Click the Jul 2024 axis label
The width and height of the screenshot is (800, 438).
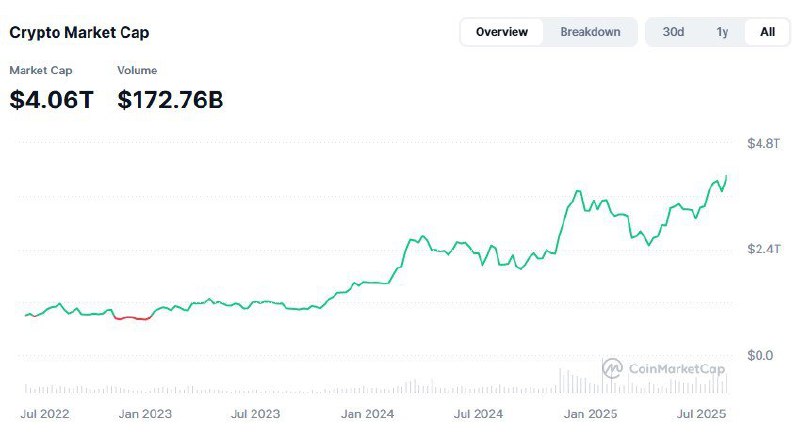478,413
